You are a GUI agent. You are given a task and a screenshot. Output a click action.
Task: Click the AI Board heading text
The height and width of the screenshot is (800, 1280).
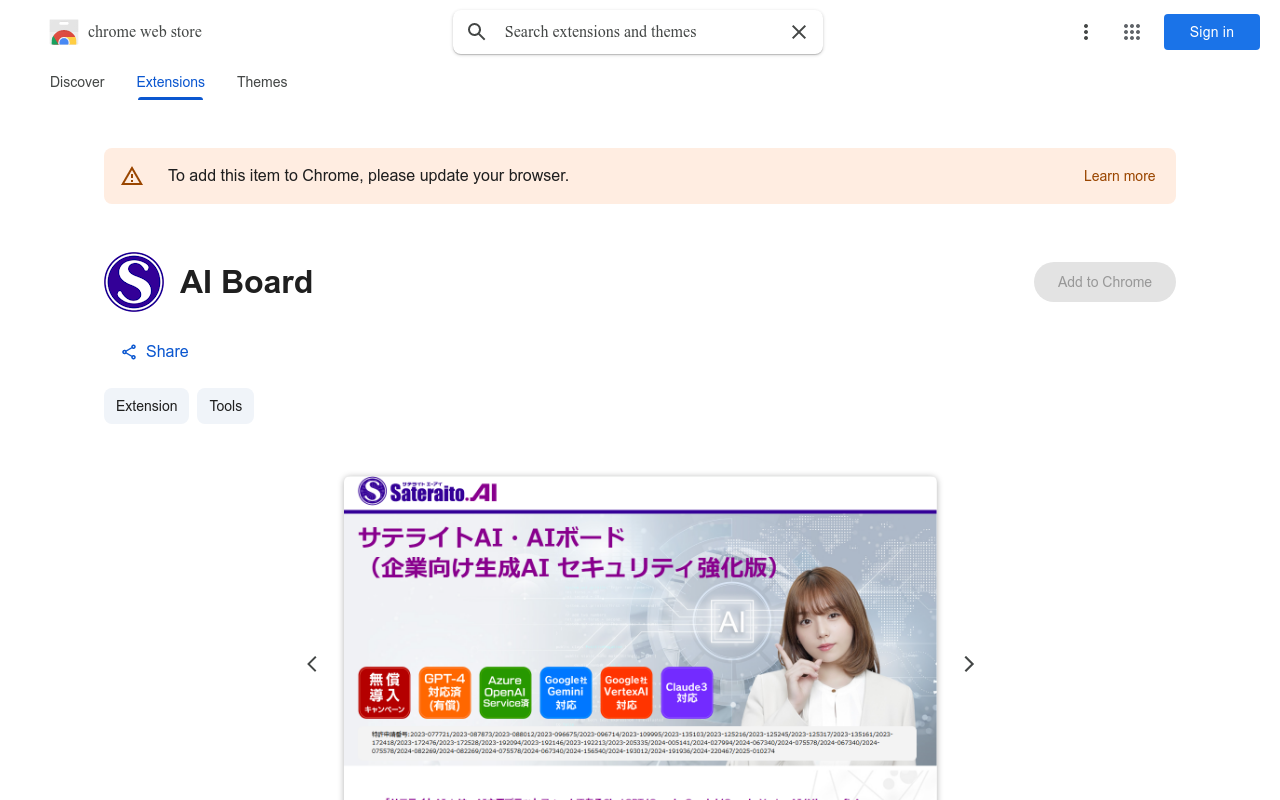(246, 282)
